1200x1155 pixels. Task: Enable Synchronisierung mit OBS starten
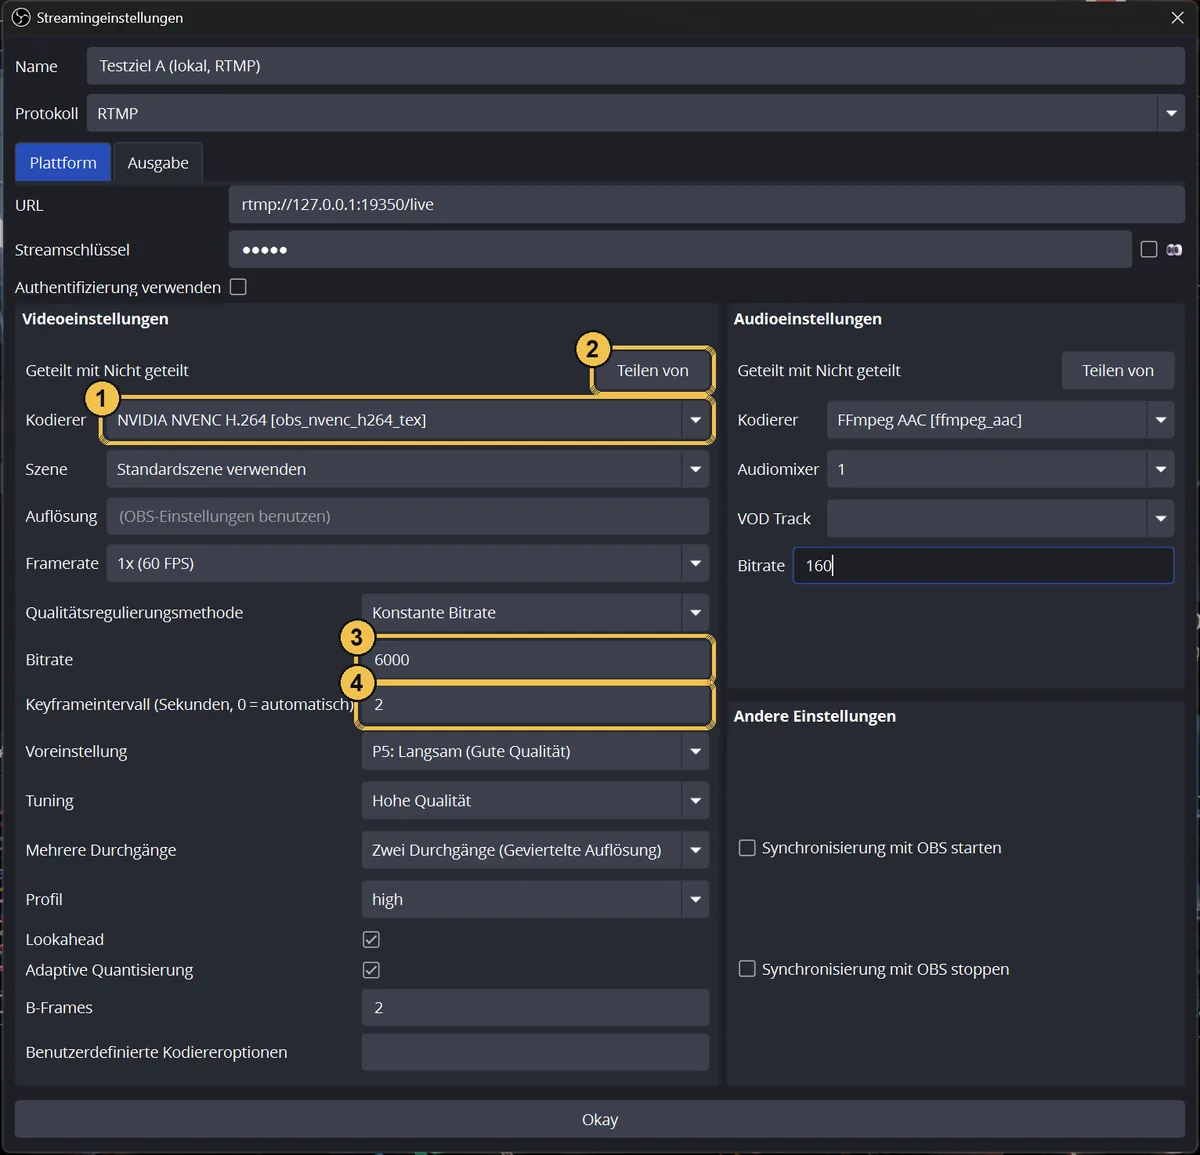pos(747,848)
